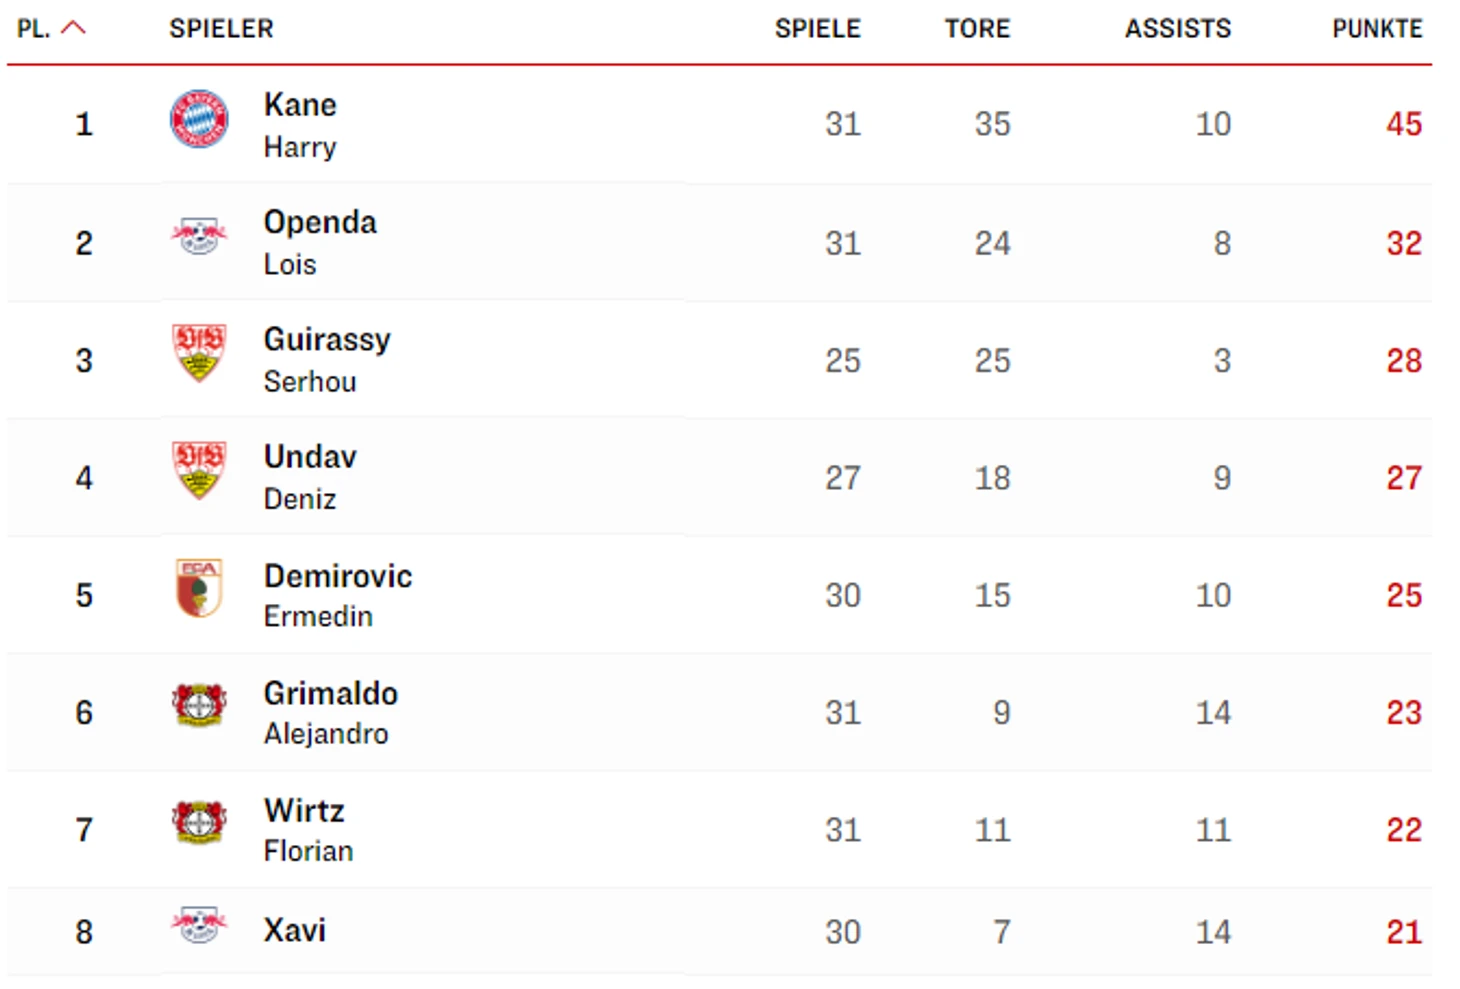Sort players by ASSISTS column header
This screenshot has height=989, width=1460.
tap(1178, 29)
